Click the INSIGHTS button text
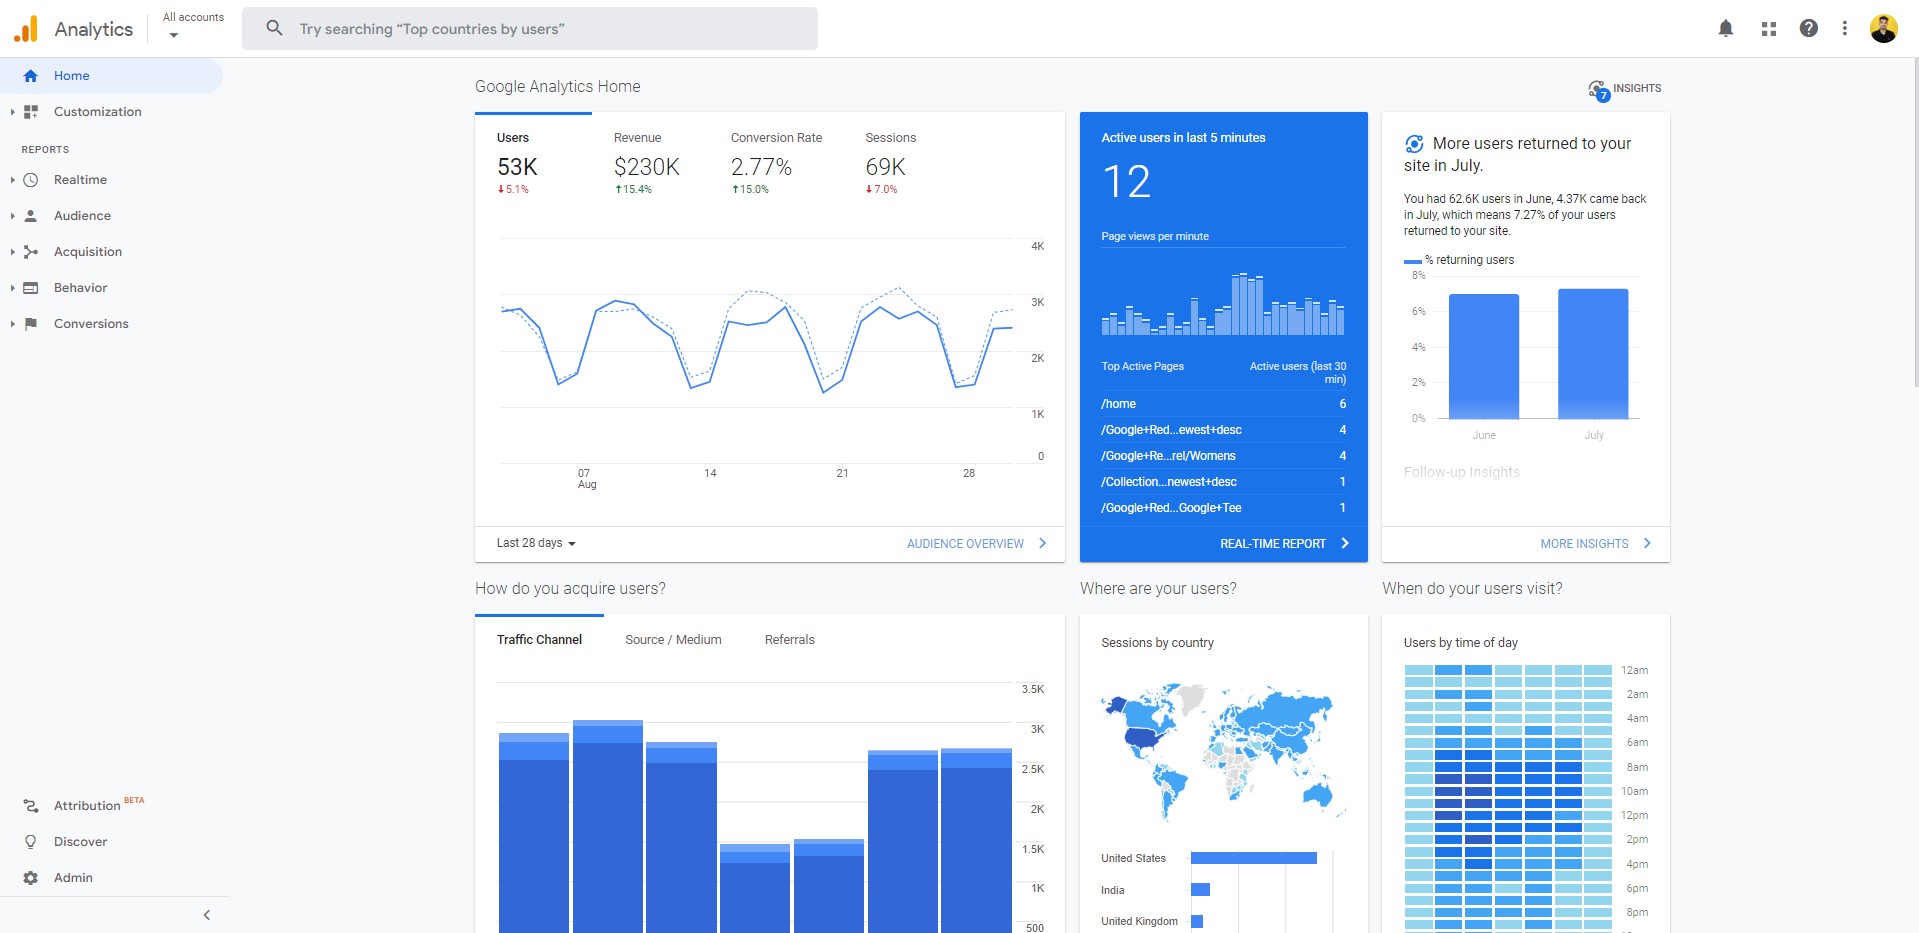Viewport: 1919px width, 933px height. pyautogui.click(x=1637, y=88)
